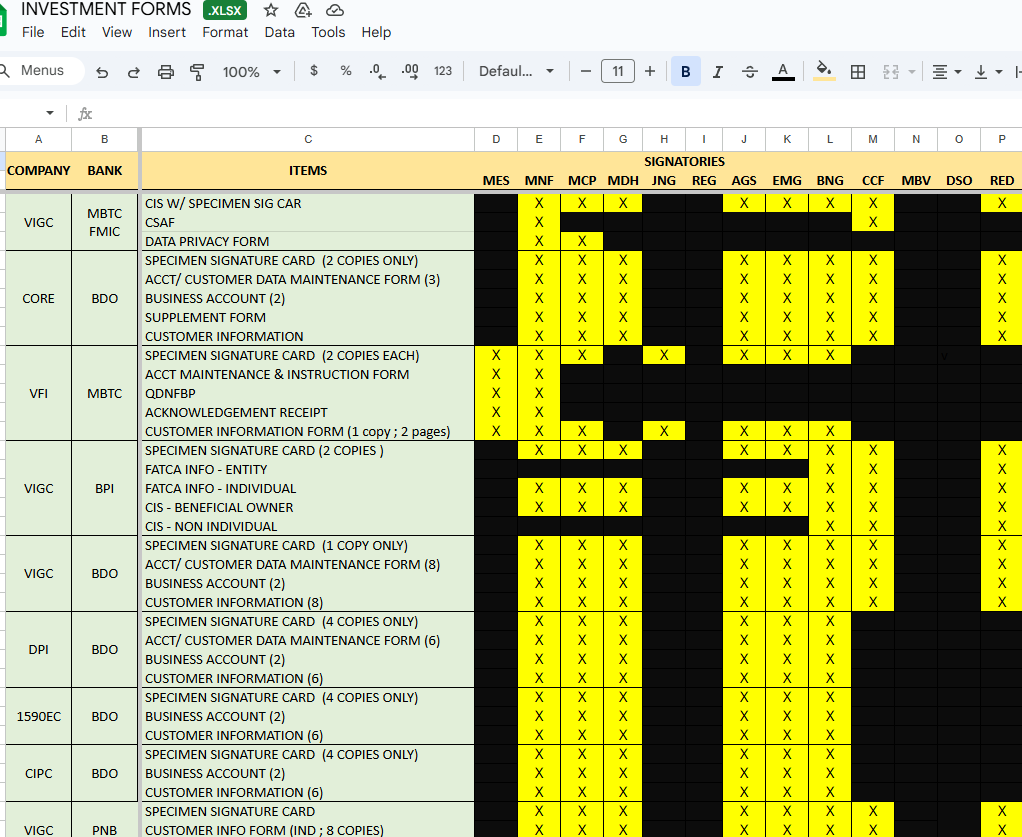The image size is (1022, 837).
Task: Select the DATA PRIVACY FORM cell
Action: [x=308, y=241]
